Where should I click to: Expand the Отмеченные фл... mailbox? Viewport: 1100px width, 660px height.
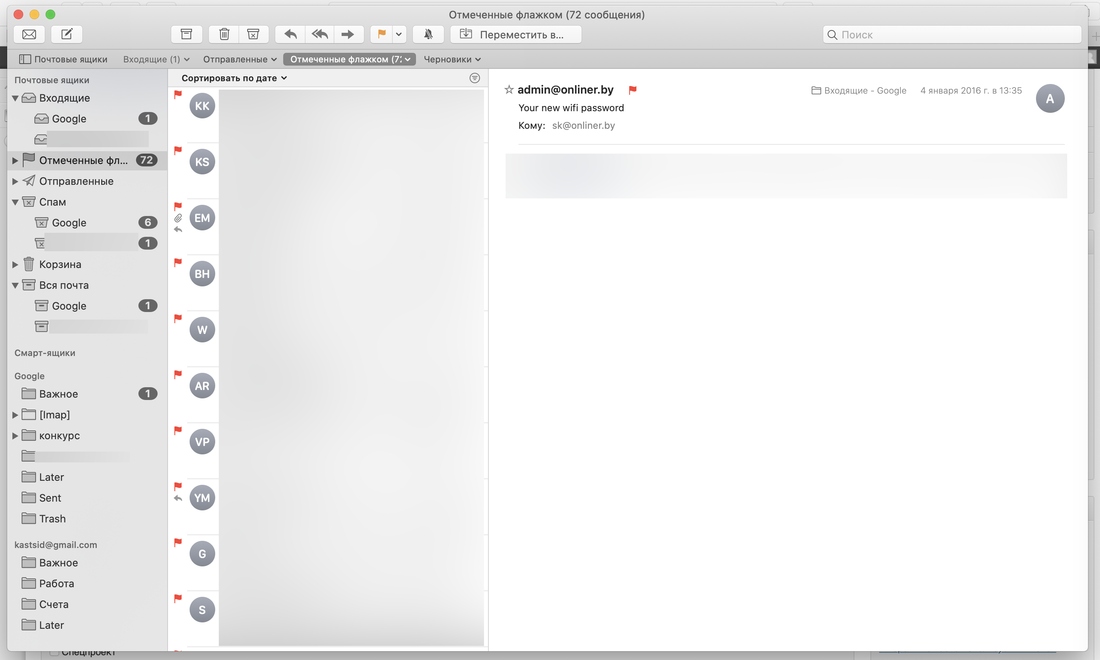coord(15,161)
